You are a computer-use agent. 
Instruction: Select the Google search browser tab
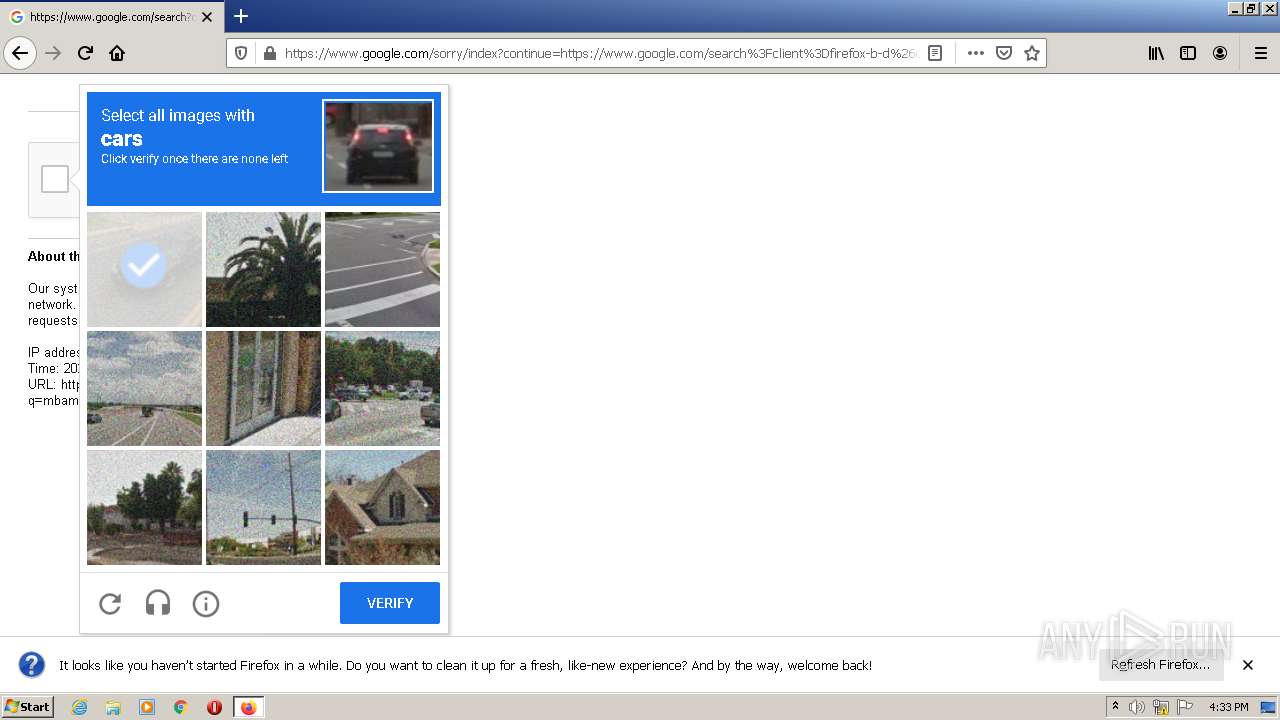pos(112,17)
